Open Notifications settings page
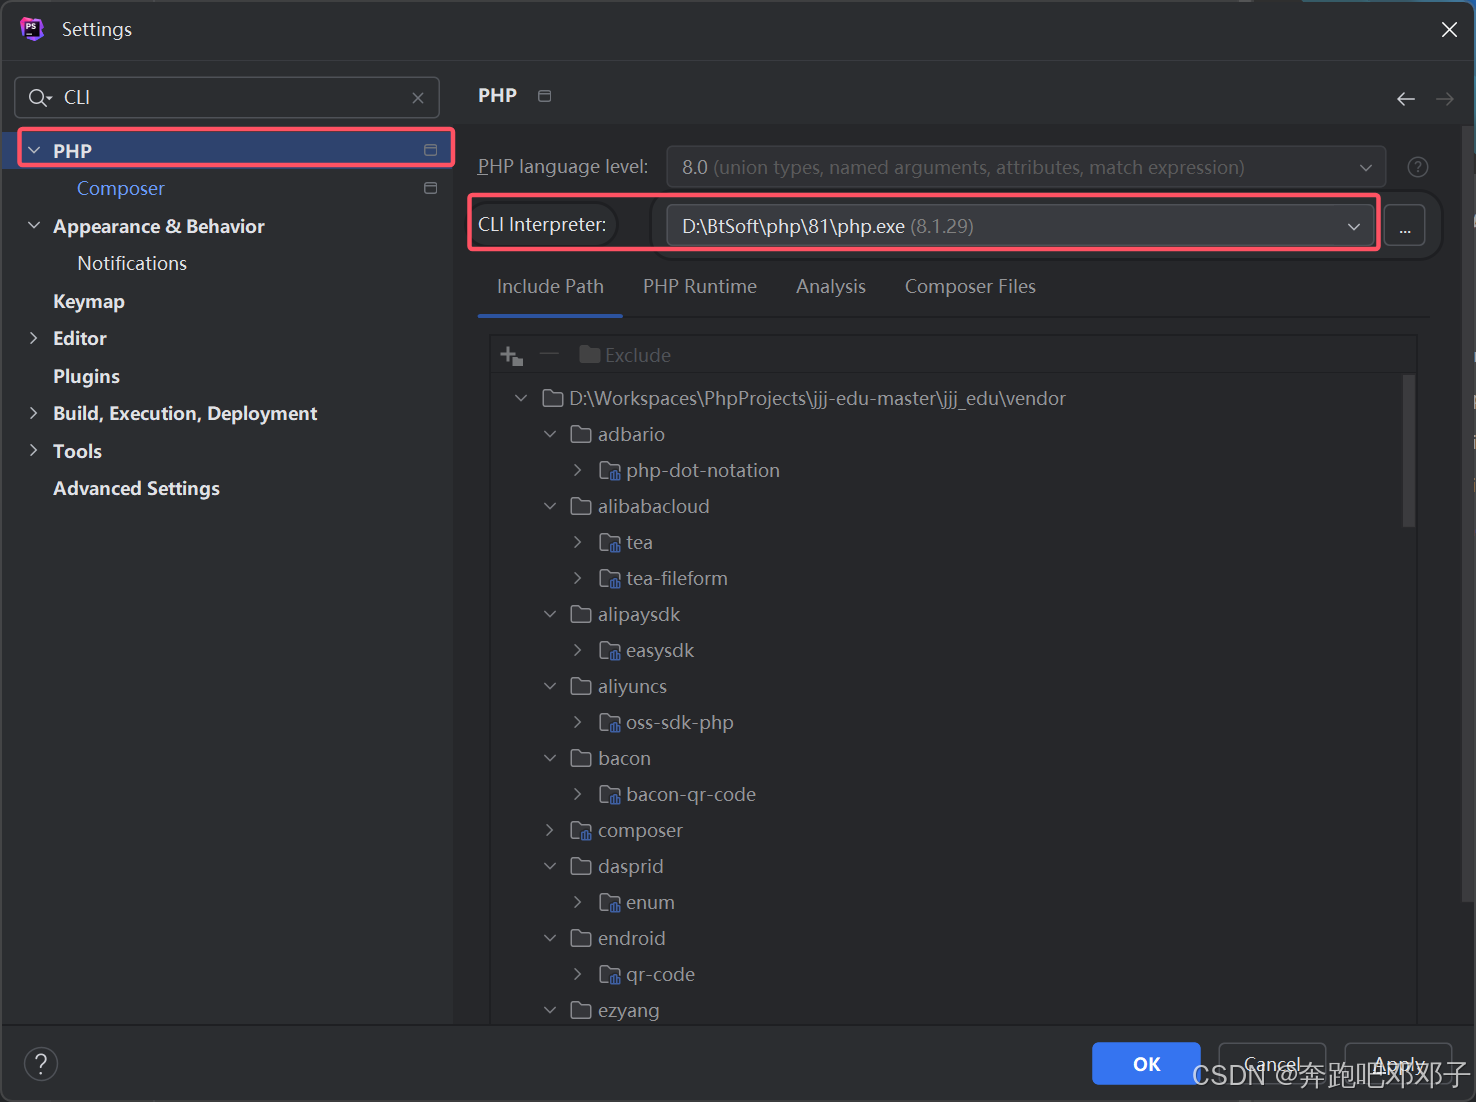The height and width of the screenshot is (1102, 1476). point(132,263)
